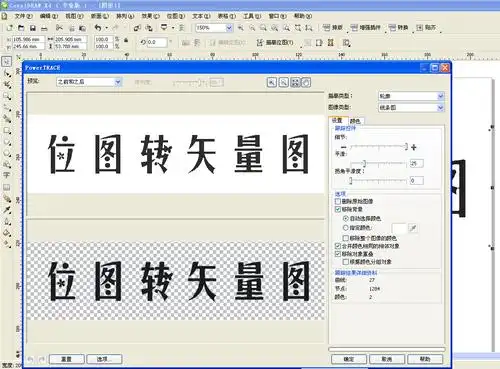This screenshot has width=500, height=369.
Task: Click the 细节 detail slider handle
Action: (x=406, y=147)
